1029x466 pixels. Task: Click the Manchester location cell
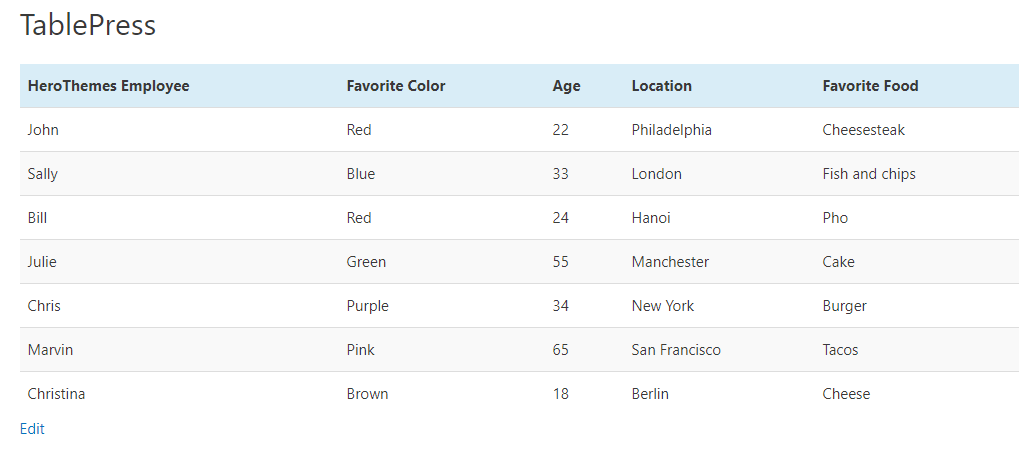[x=670, y=262]
